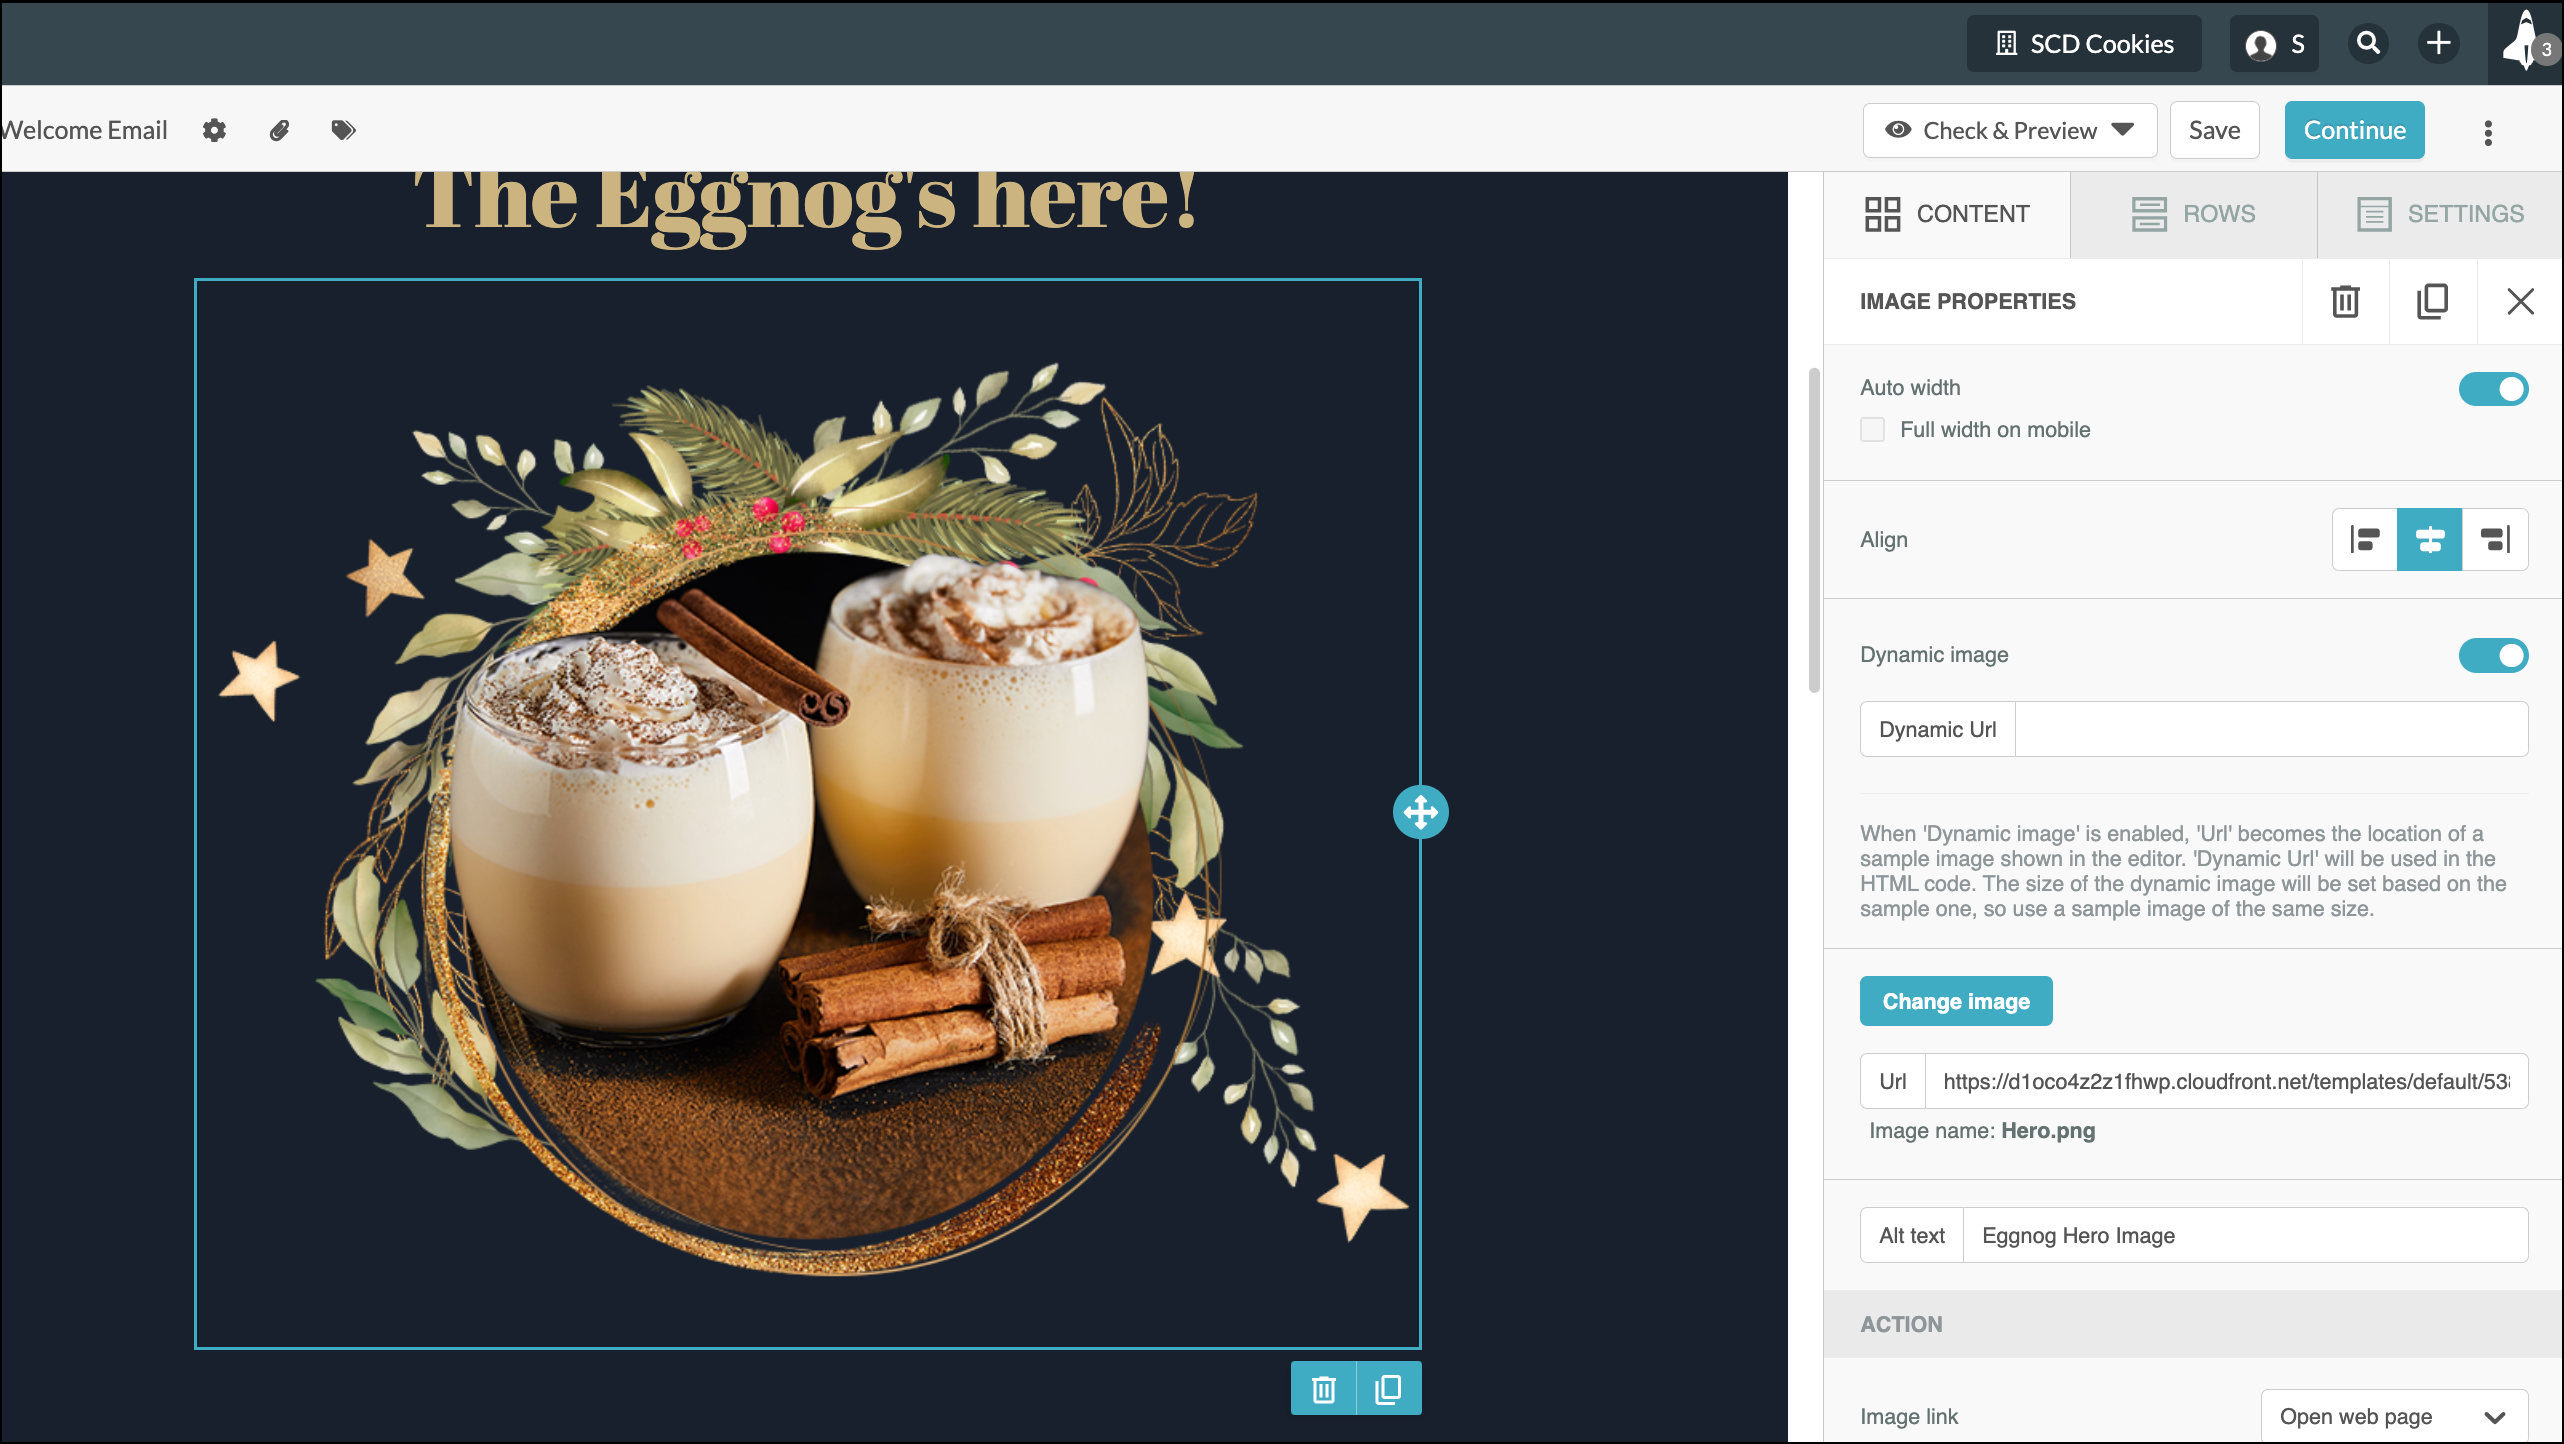Select right align icon
This screenshot has width=2564, height=1444.
pyautogui.click(x=2495, y=539)
